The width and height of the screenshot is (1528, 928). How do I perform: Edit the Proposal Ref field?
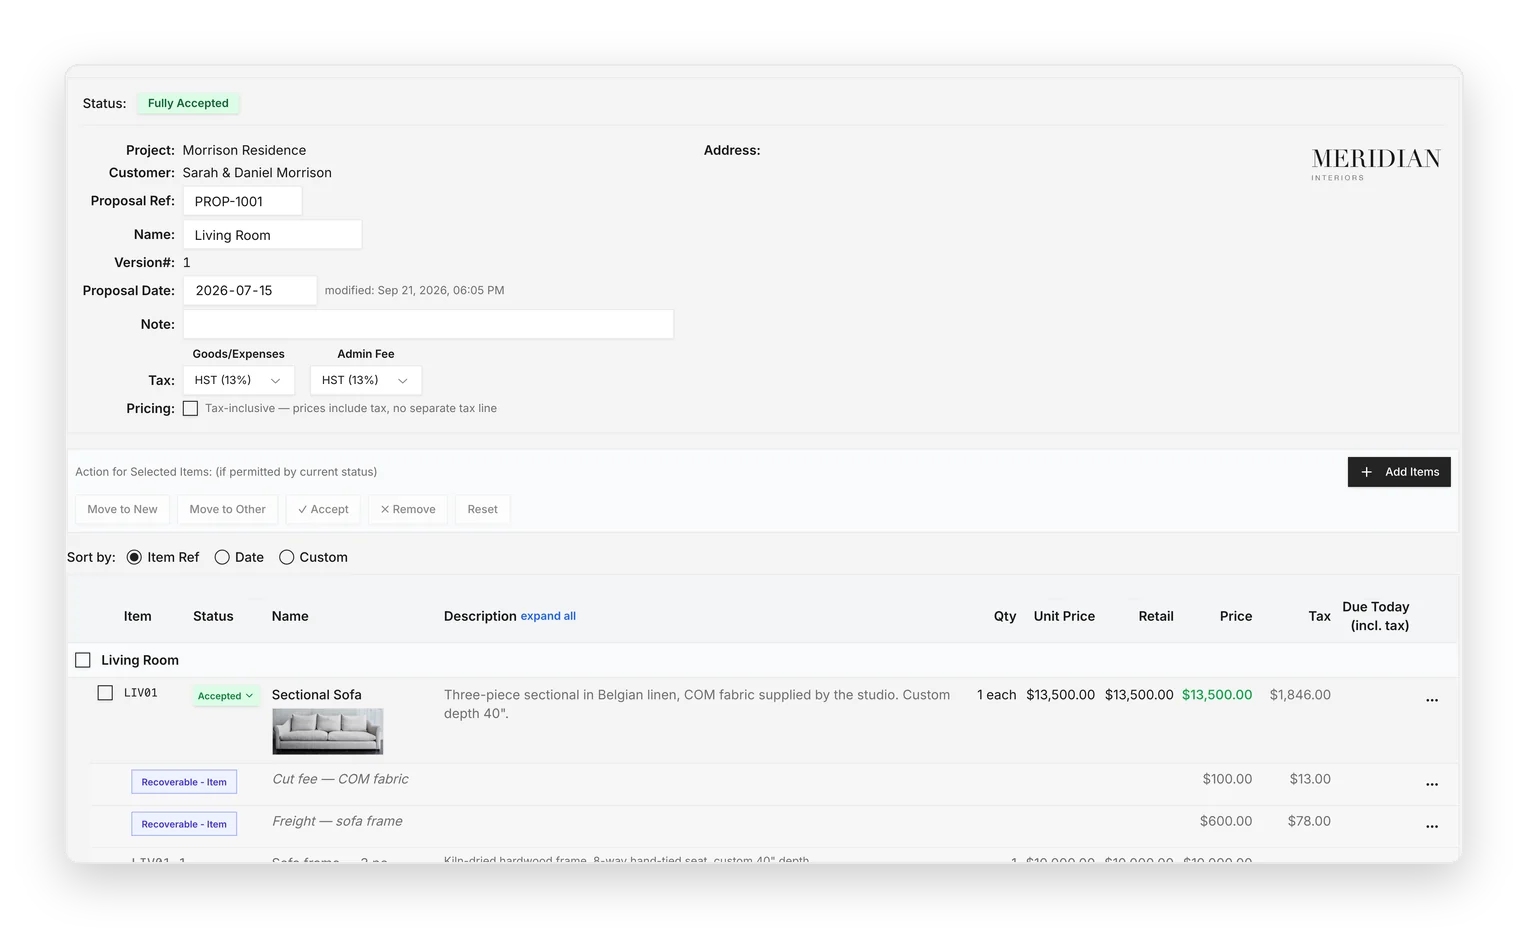[242, 201]
